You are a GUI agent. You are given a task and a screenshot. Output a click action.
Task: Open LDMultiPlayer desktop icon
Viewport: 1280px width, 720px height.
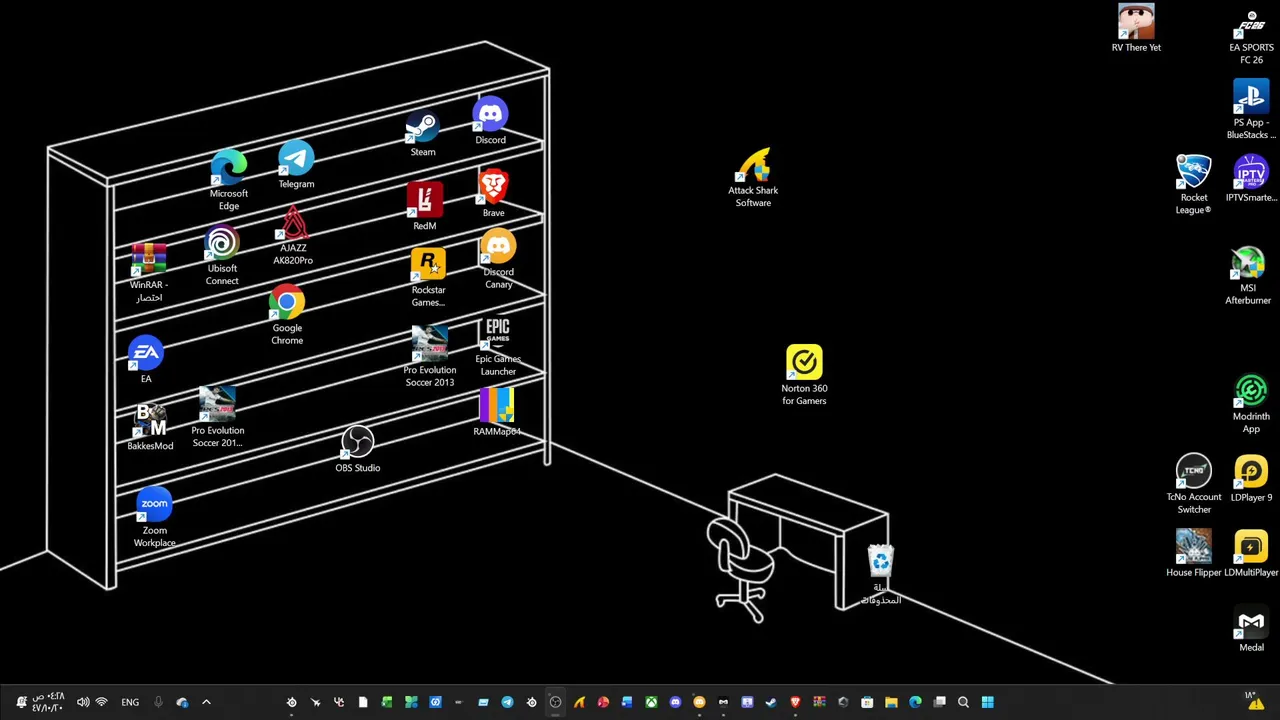1251,554
